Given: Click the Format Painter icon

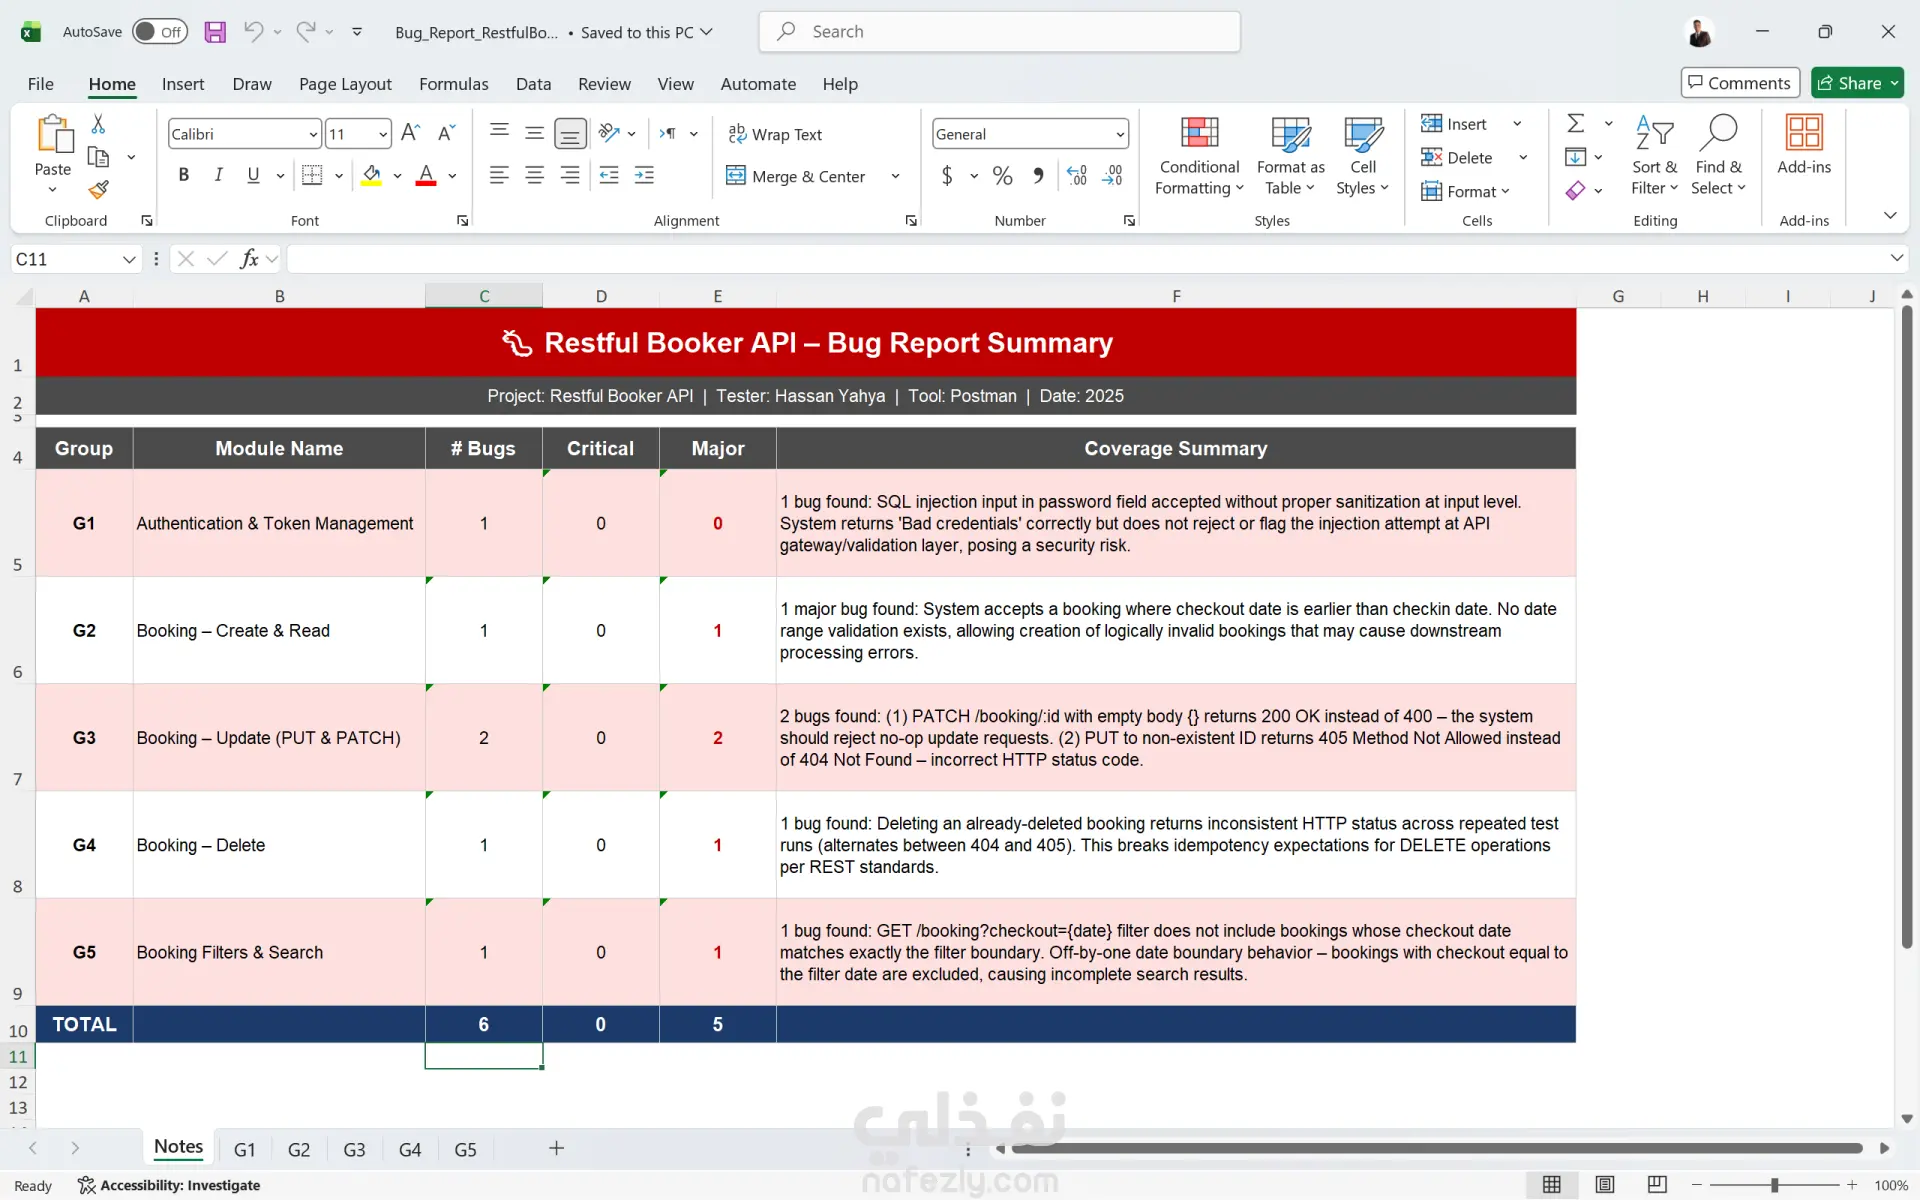Looking at the screenshot, I should [98, 189].
